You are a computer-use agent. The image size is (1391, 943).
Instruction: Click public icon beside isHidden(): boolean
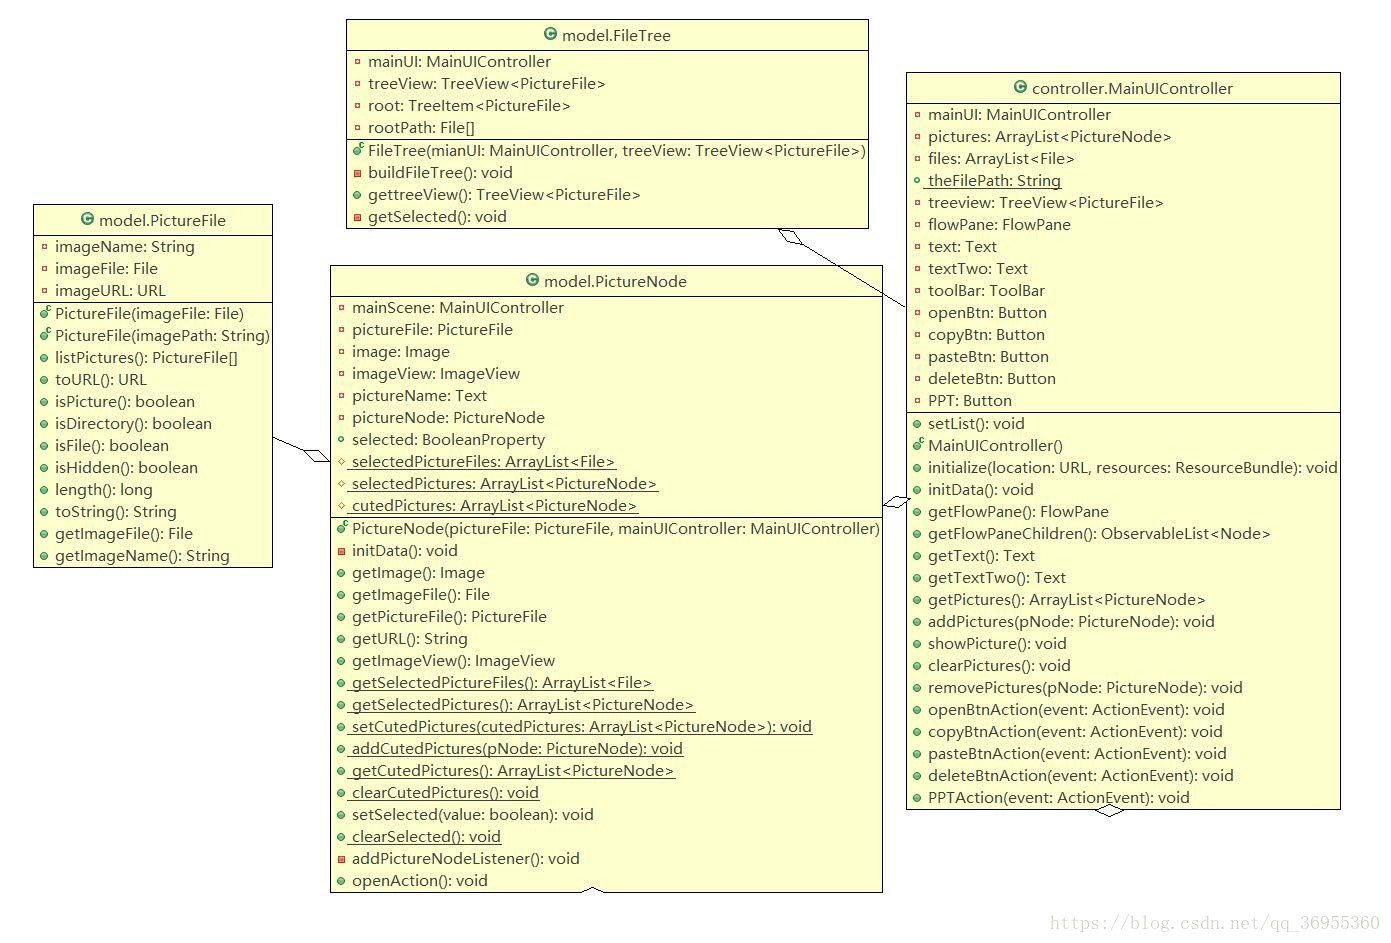(x=45, y=468)
